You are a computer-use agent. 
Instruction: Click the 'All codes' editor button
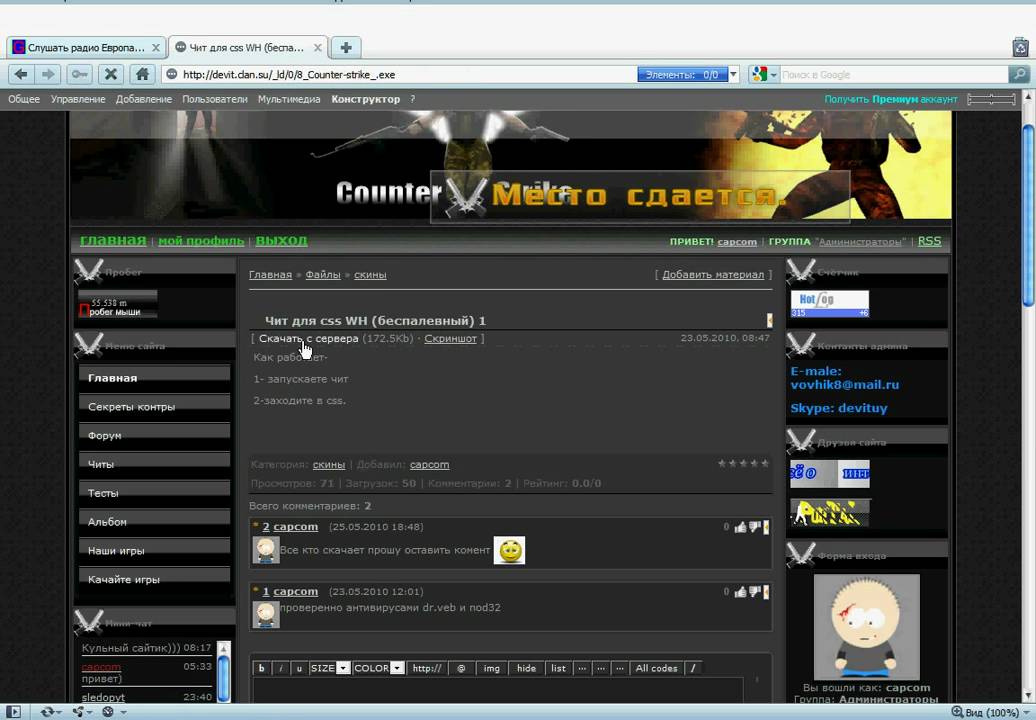coord(656,668)
